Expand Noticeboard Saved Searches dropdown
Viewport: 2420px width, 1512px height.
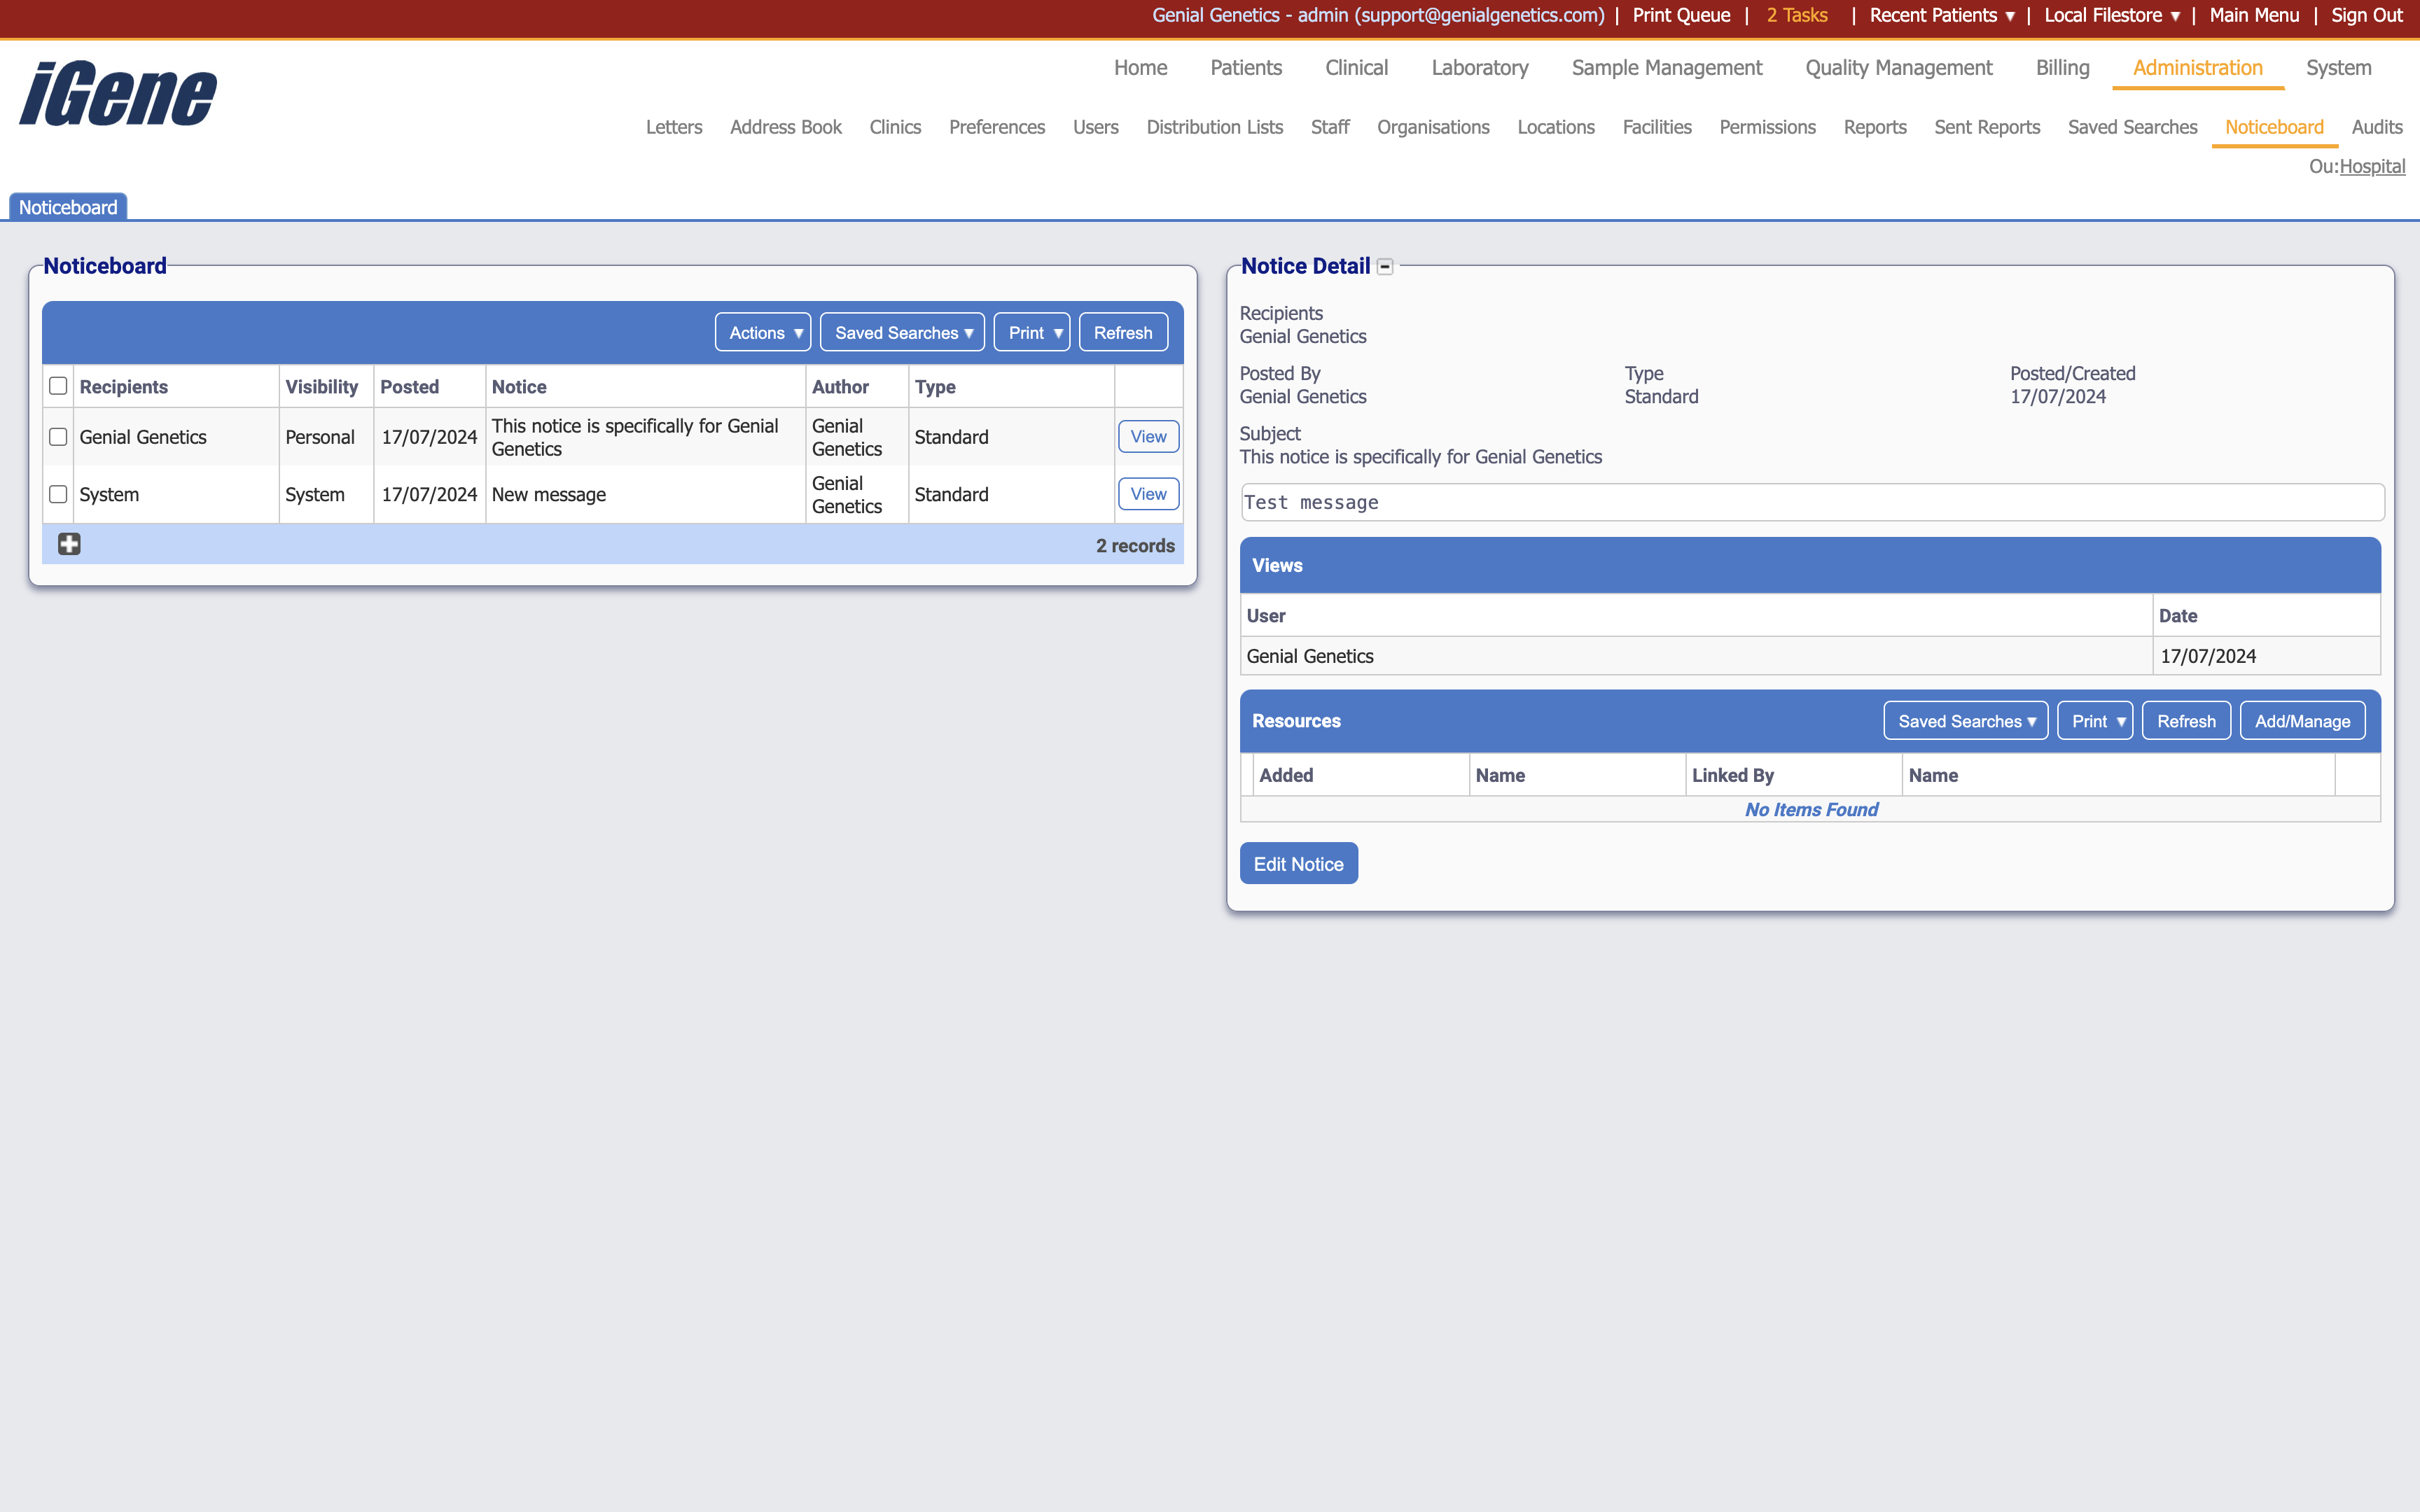902,333
